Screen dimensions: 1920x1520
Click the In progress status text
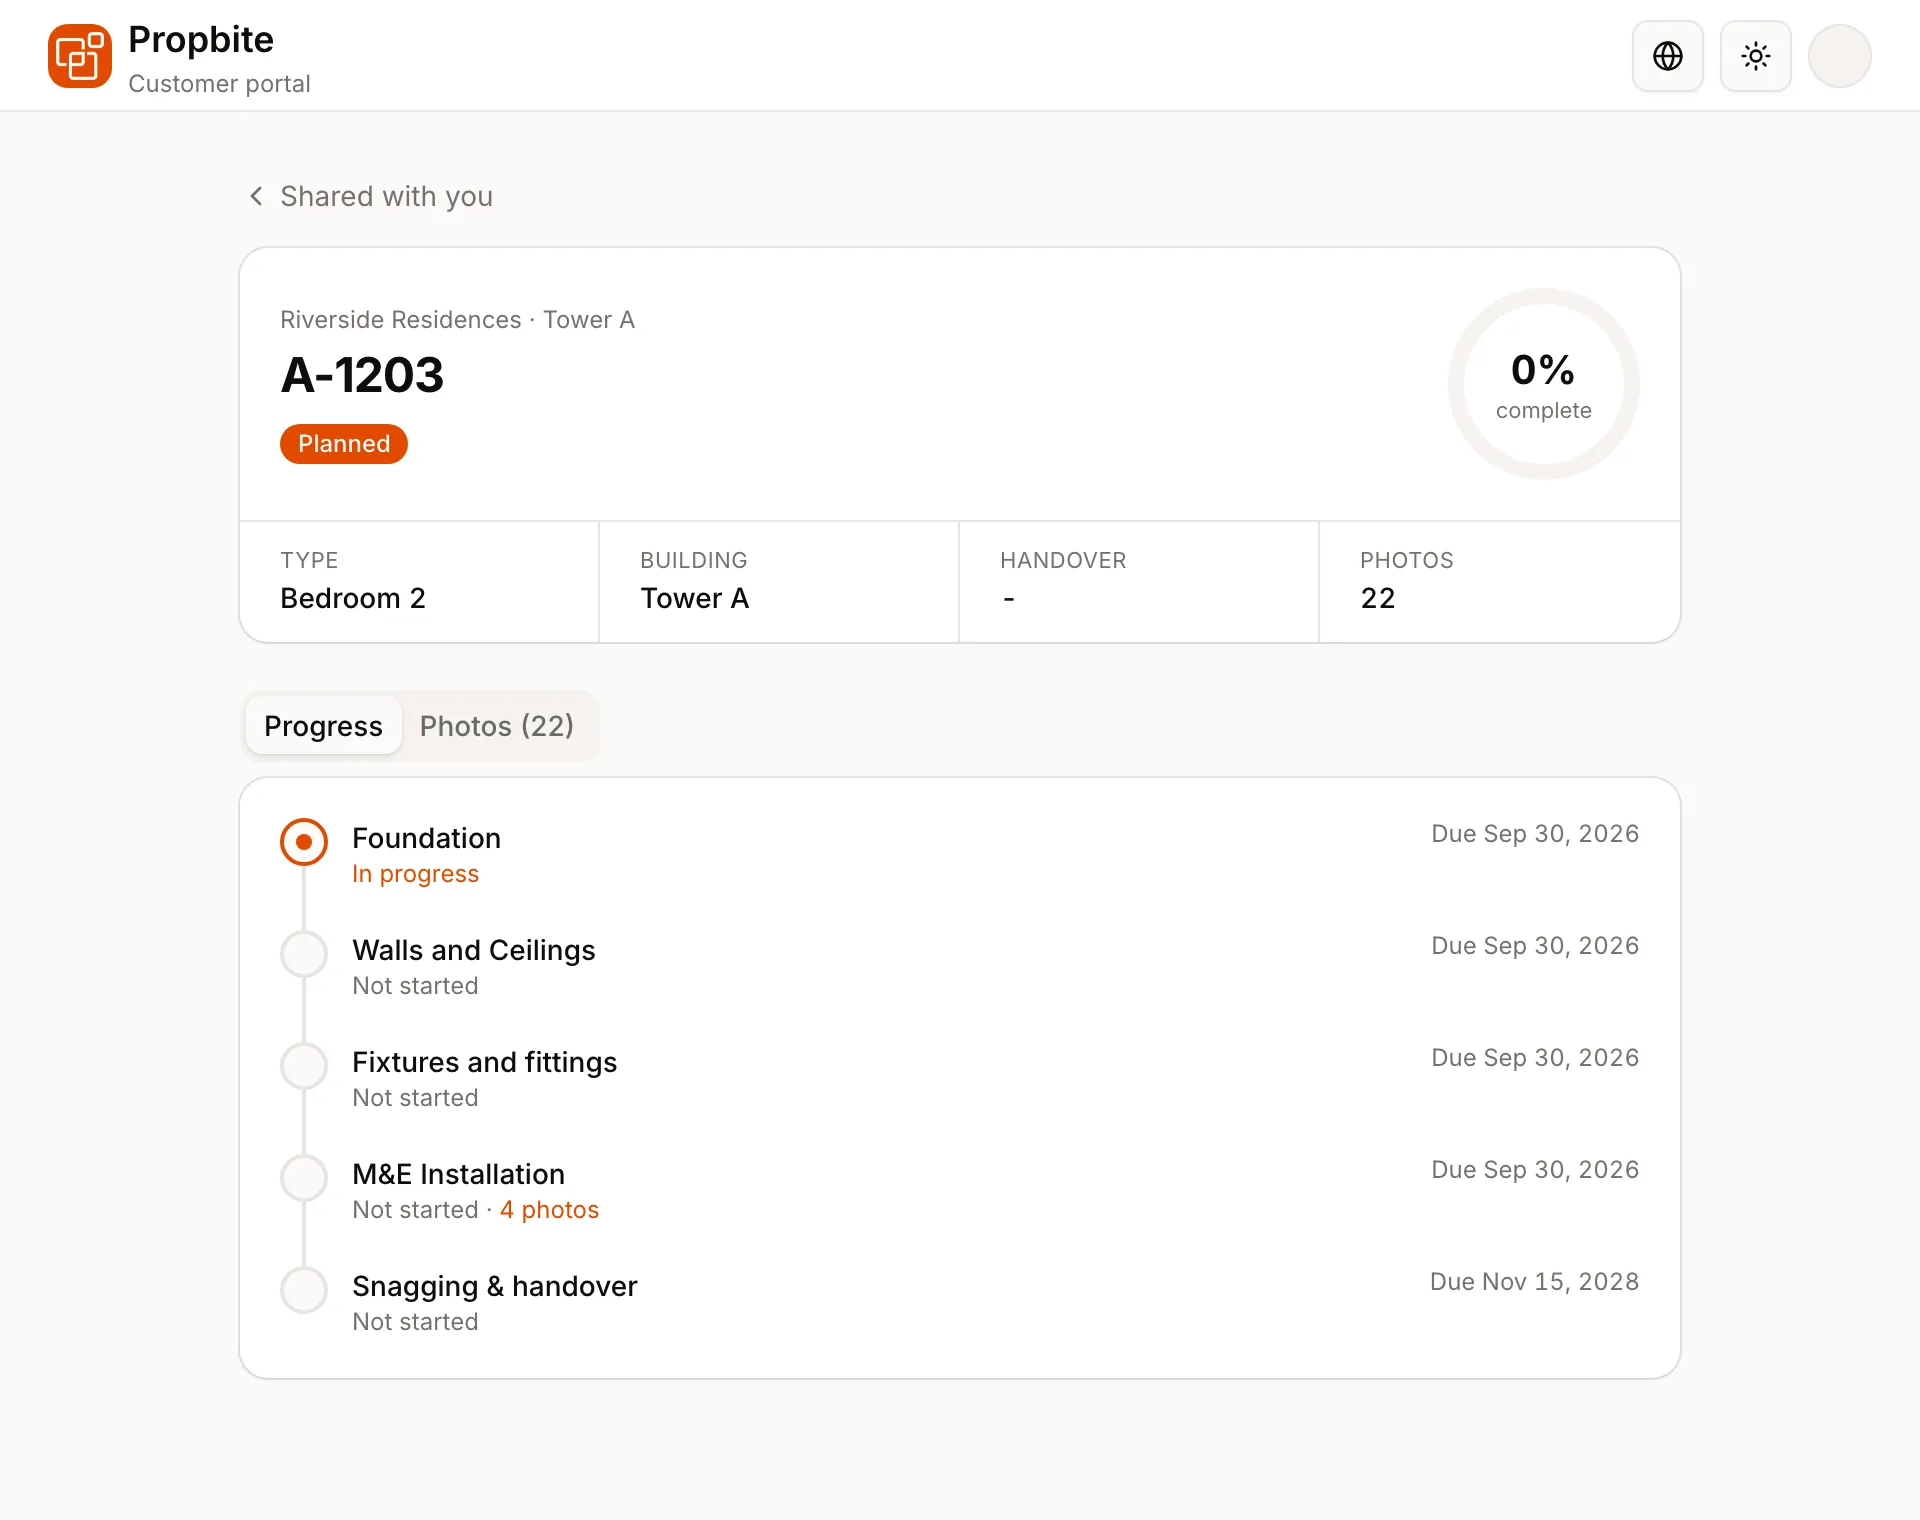(x=416, y=874)
